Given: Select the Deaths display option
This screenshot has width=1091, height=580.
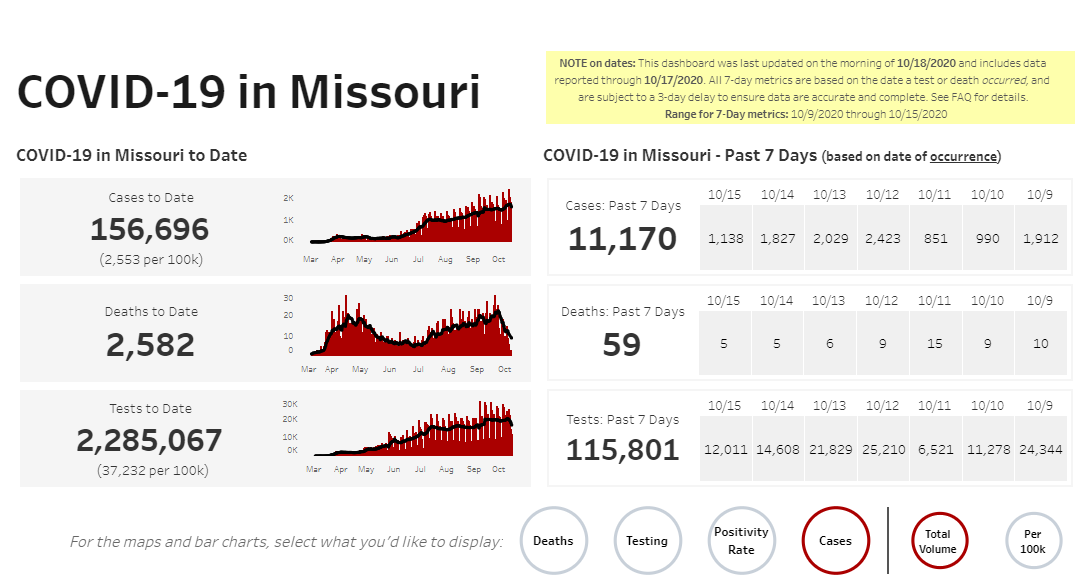Looking at the screenshot, I should point(553,541).
